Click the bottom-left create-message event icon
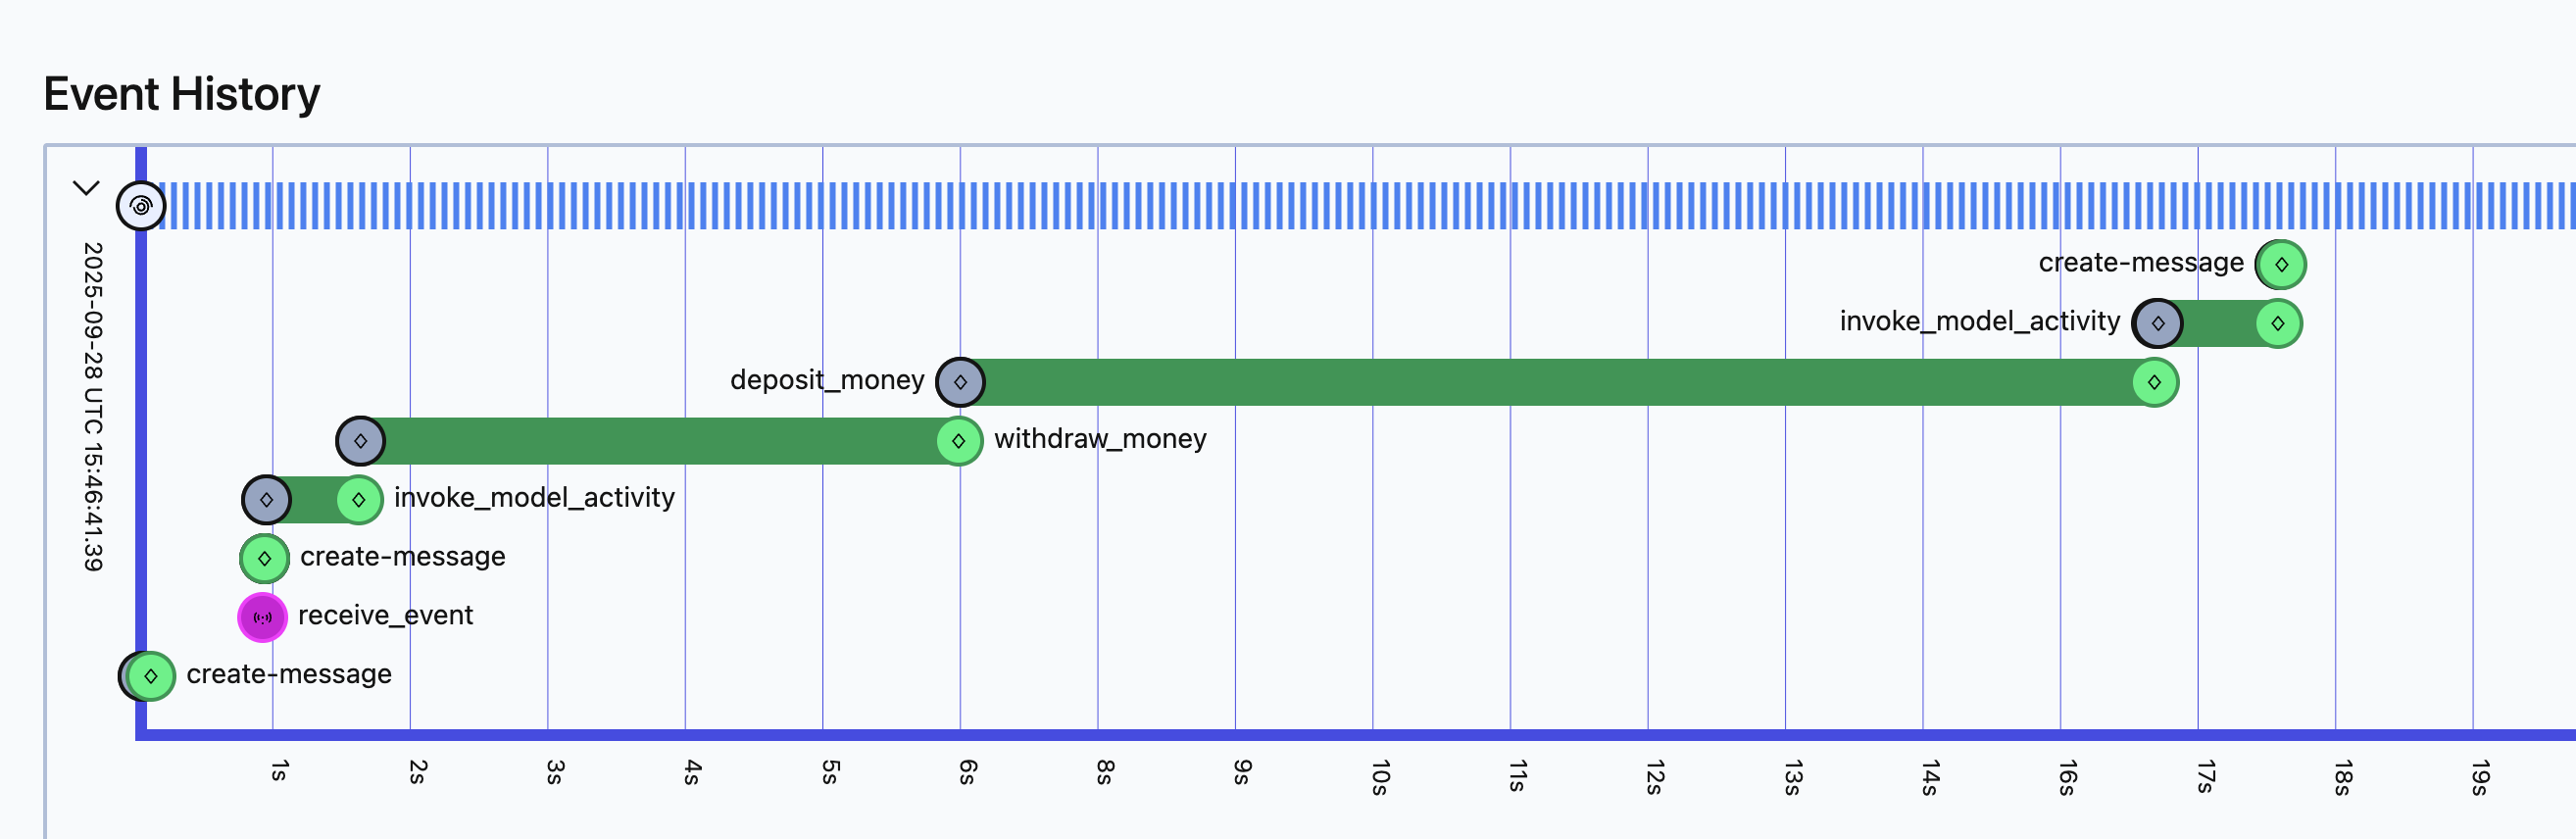 (150, 676)
